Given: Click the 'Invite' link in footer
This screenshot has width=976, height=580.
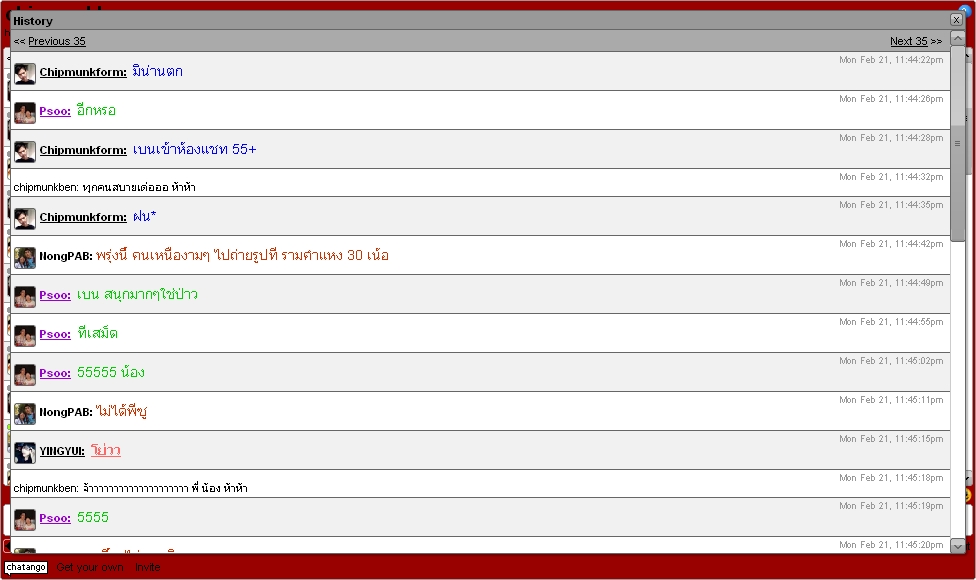Looking at the screenshot, I should pyautogui.click(x=148, y=568).
